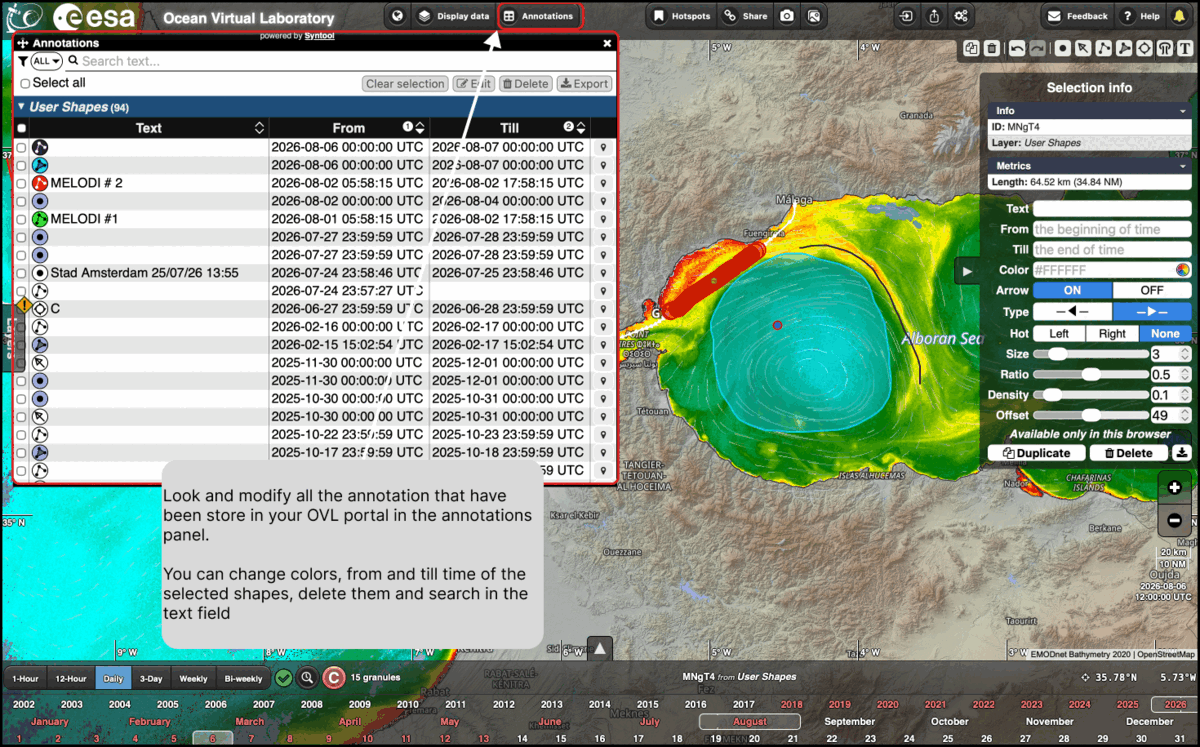Tick the table header checkbox

pyautogui.click(x=21, y=129)
